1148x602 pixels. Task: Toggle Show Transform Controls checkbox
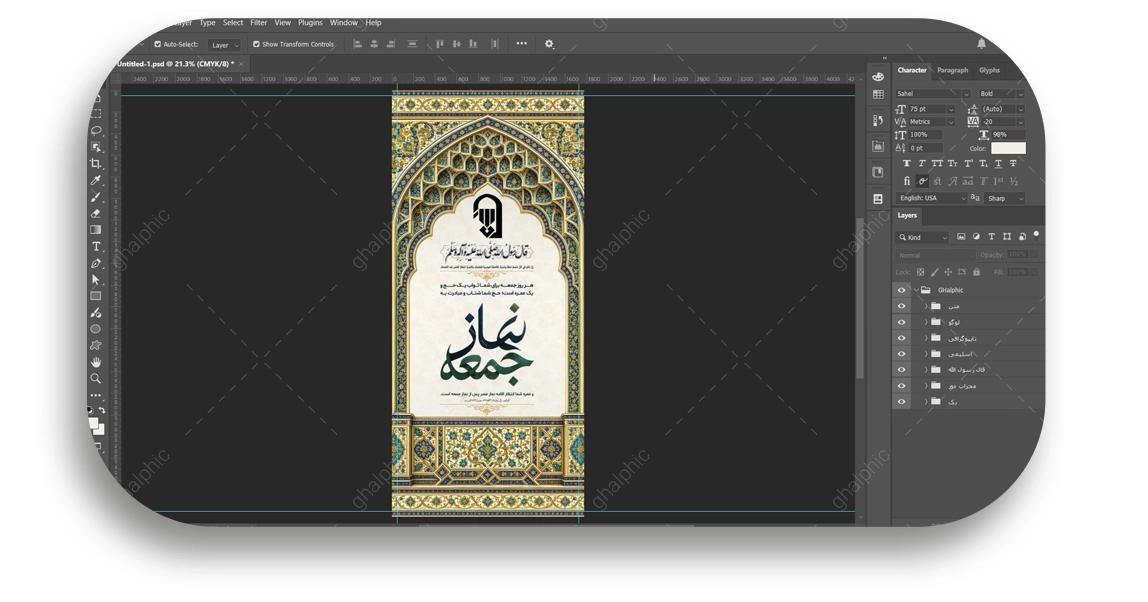coord(256,44)
